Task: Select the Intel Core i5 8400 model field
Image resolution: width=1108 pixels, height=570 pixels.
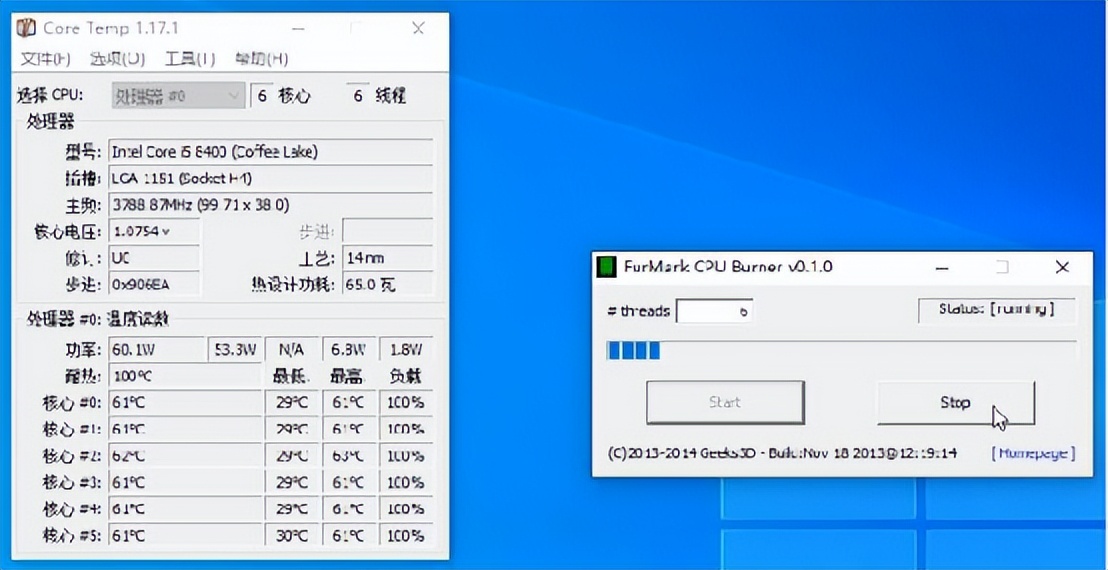Action: tap(271, 151)
